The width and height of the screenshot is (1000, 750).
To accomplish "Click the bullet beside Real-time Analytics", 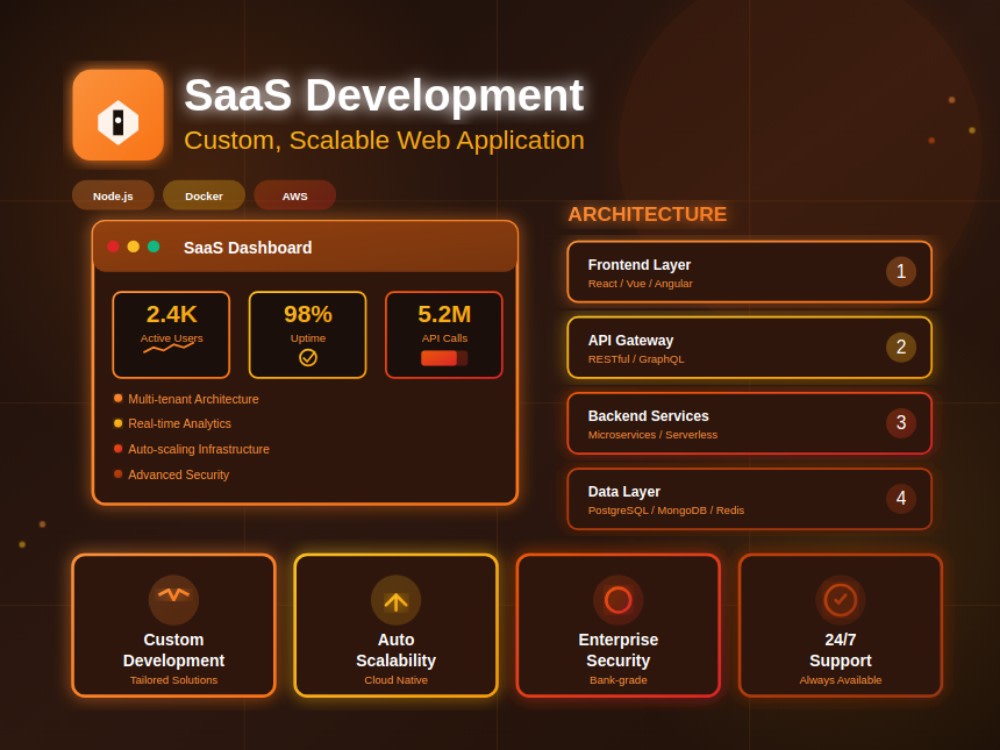I will tap(118, 423).
